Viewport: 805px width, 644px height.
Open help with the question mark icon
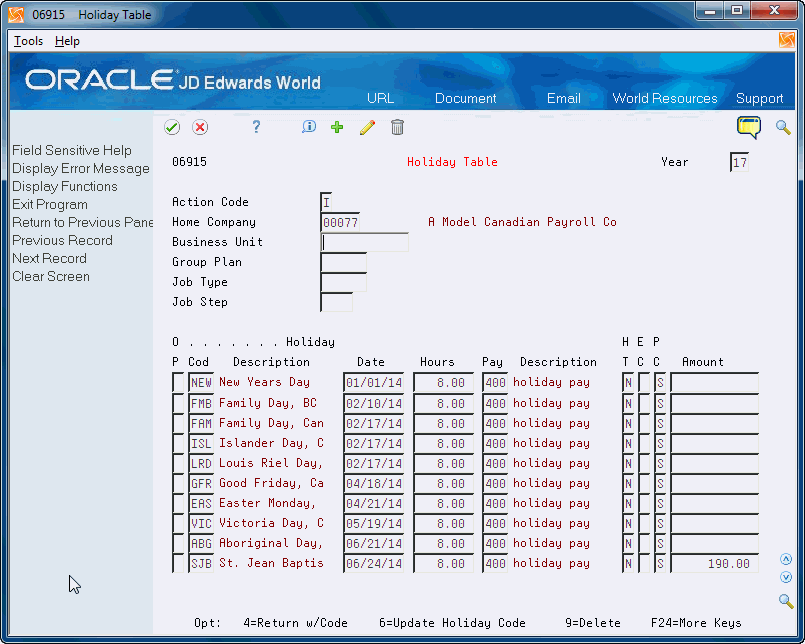pos(256,127)
